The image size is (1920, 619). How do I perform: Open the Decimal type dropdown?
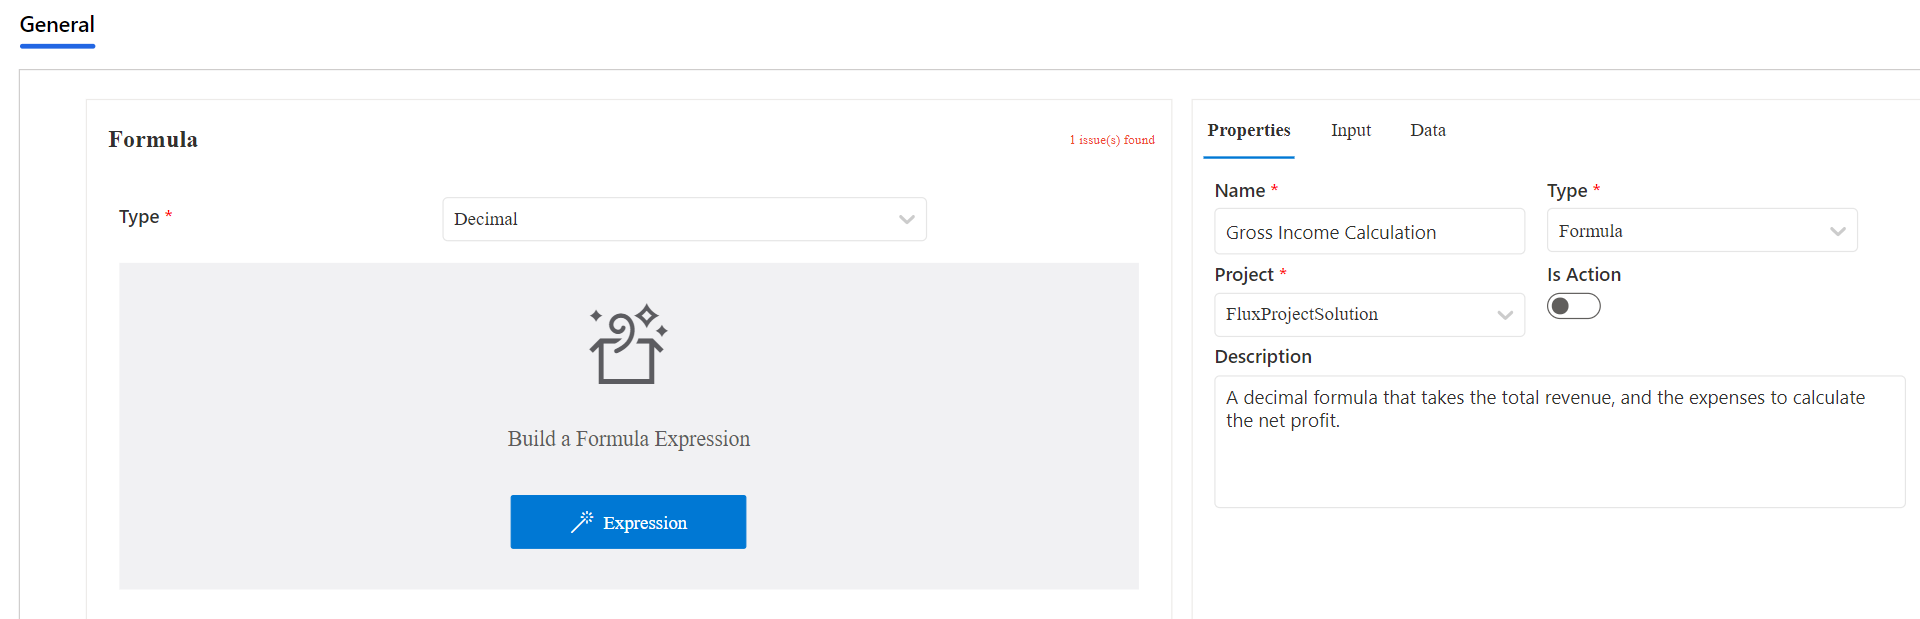click(x=684, y=220)
